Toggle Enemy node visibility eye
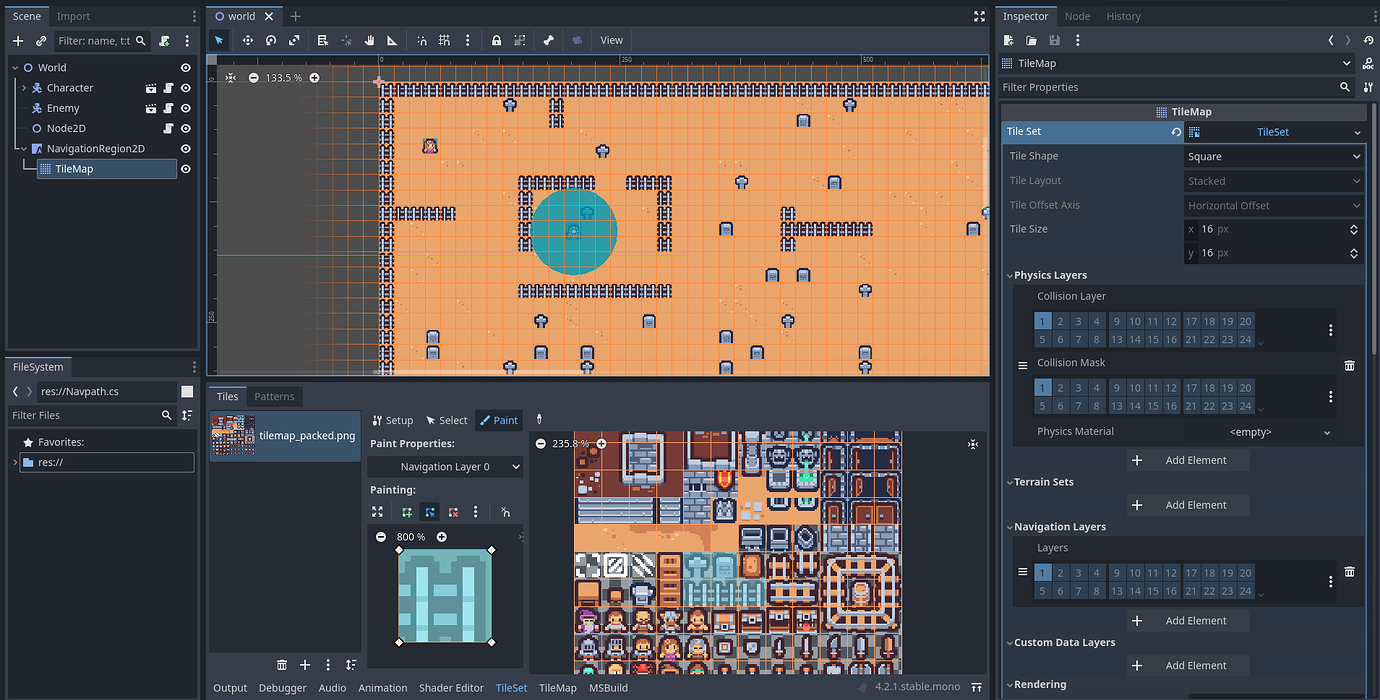Screen dimensions: 1380x700 (184, 107)
